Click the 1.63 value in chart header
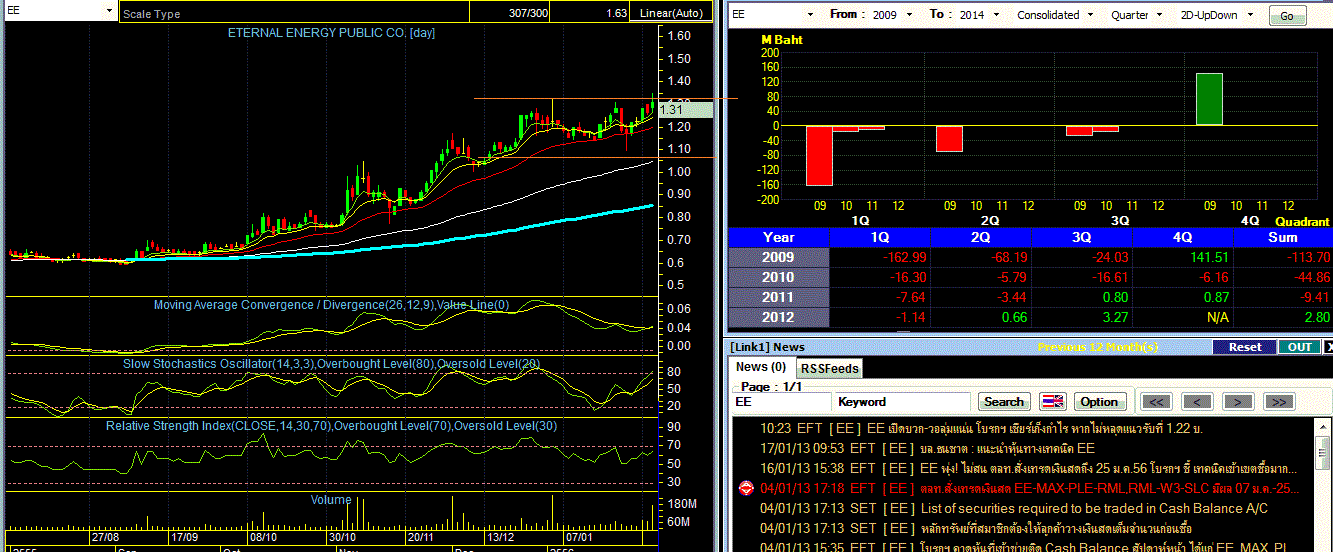Viewport: 1333px width, 552px height. click(x=616, y=14)
